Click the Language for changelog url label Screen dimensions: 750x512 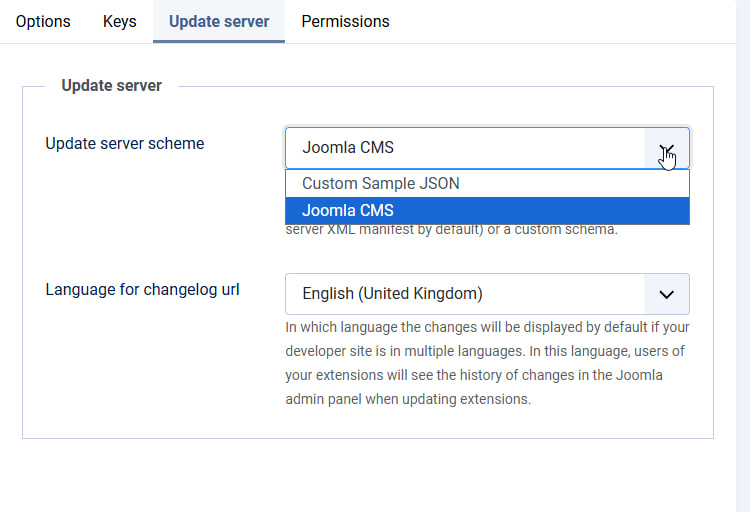pyautogui.click(x=143, y=290)
